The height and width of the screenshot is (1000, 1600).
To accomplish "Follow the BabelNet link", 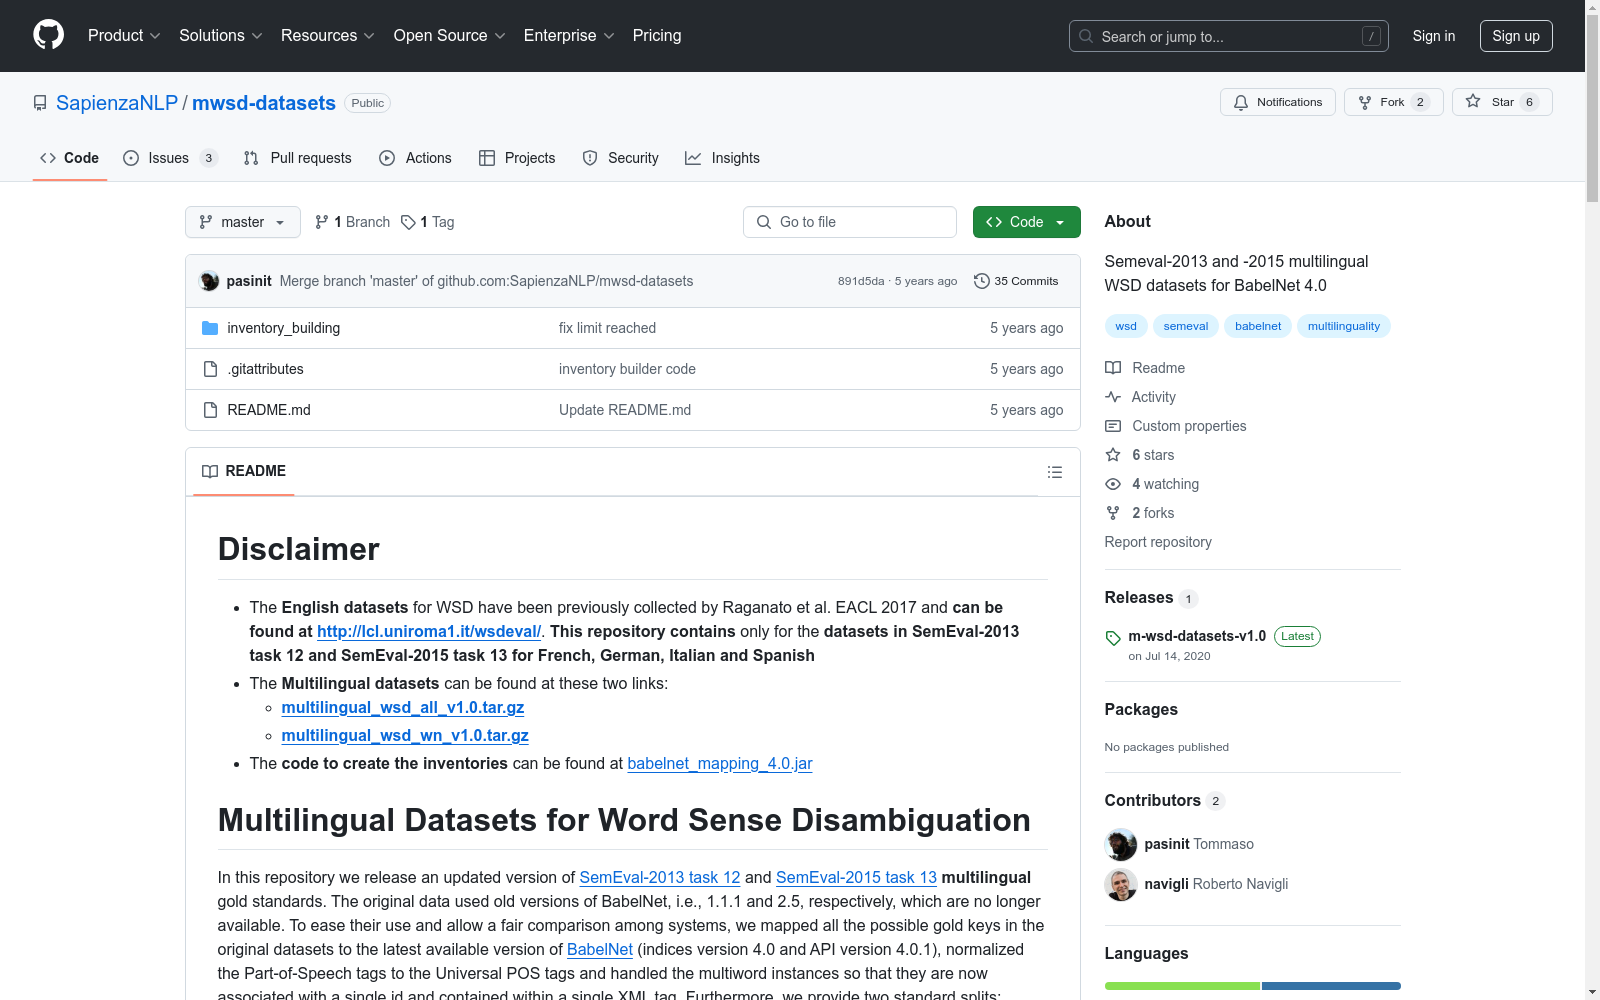I will coord(600,949).
